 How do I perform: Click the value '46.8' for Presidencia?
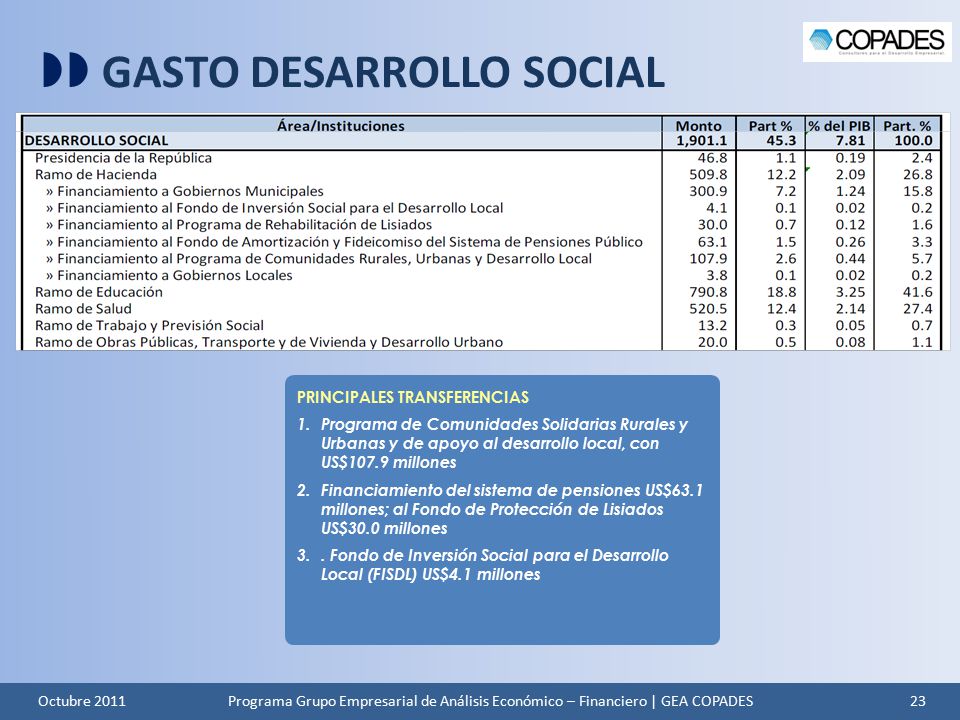pos(713,158)
